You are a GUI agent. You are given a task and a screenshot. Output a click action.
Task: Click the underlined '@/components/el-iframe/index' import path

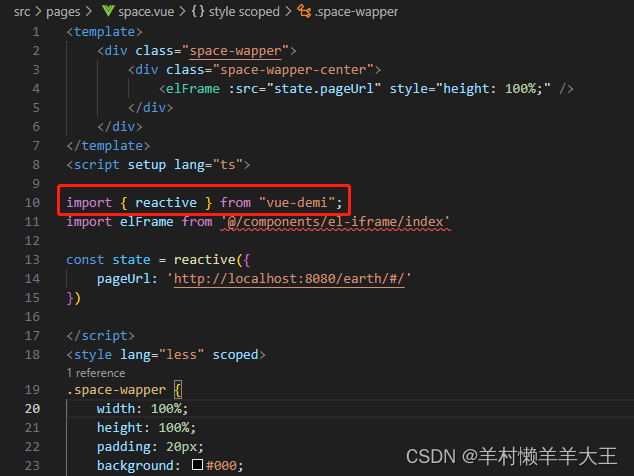tap(335, 222)
